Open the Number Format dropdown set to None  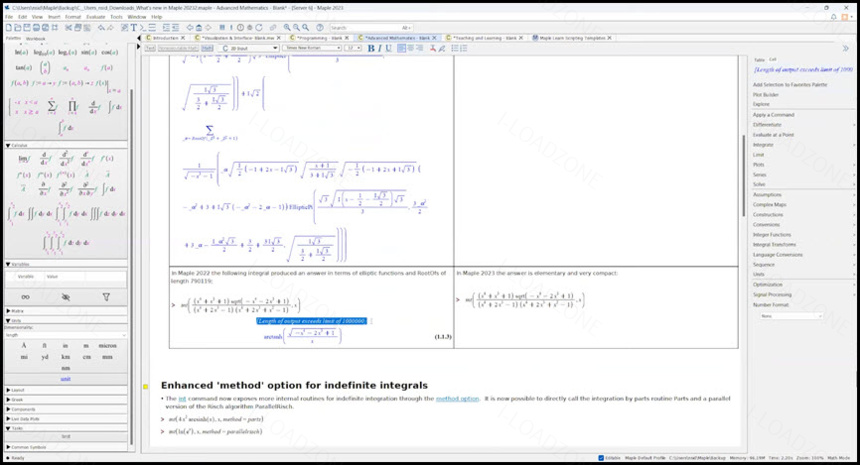click(791, 316)
